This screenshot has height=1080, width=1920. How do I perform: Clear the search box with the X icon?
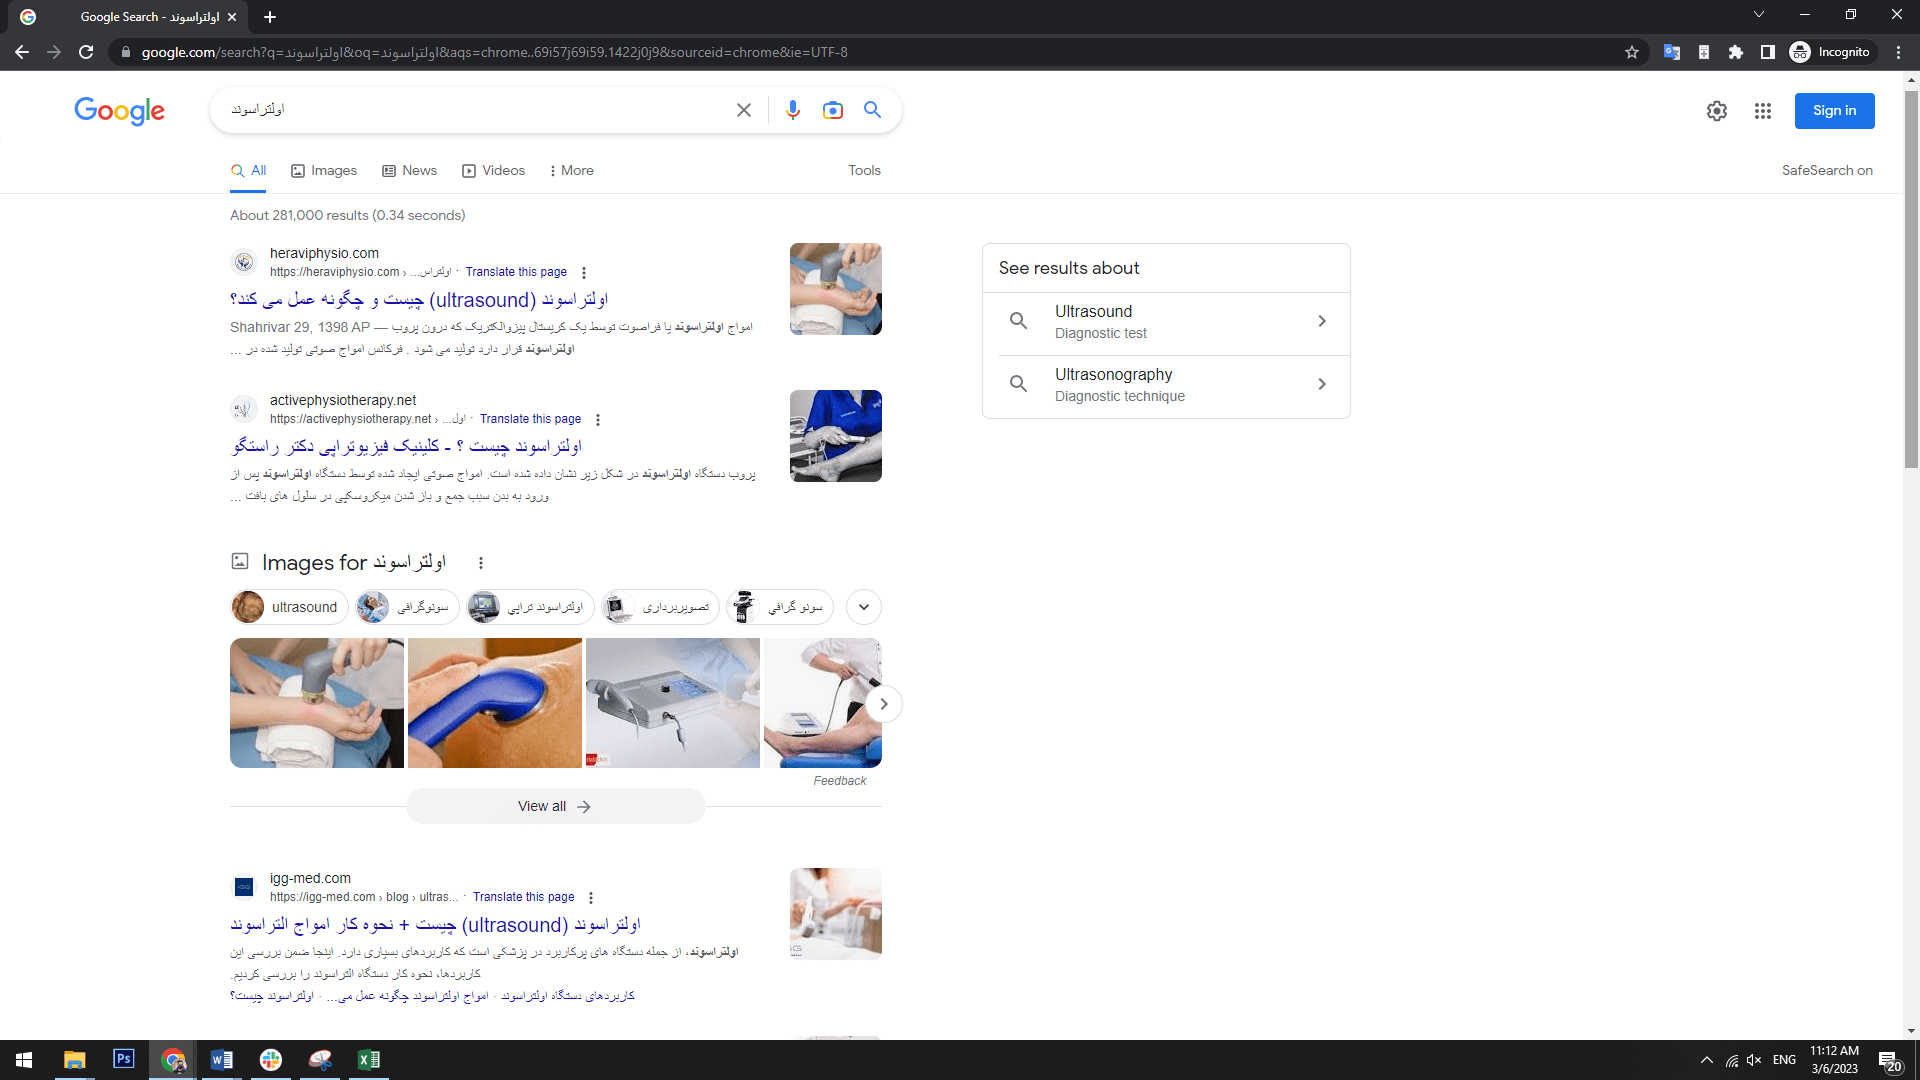743,110
